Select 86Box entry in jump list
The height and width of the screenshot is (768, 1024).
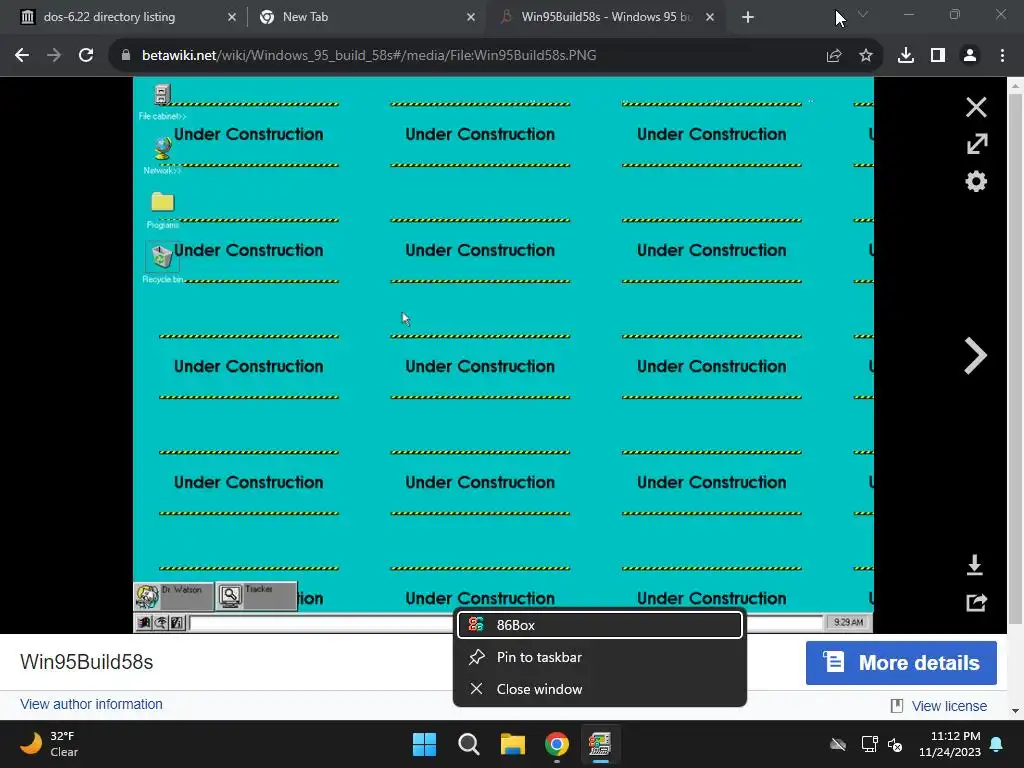click(600, 625)
